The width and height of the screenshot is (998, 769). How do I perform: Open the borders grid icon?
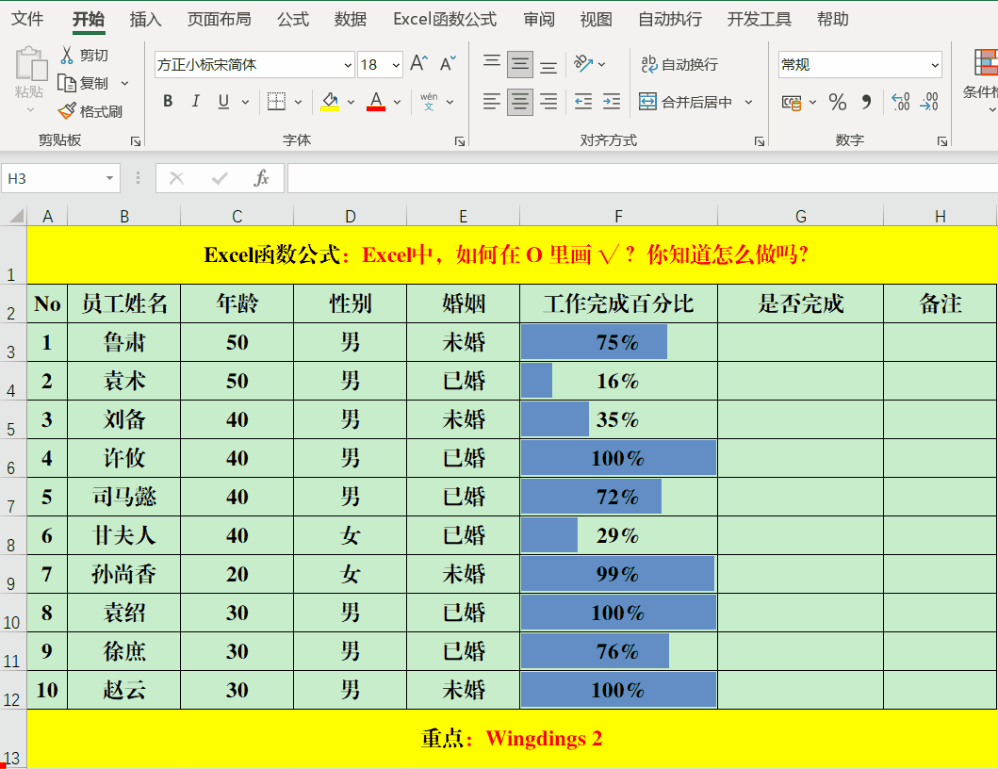click(x=276, y=102)
